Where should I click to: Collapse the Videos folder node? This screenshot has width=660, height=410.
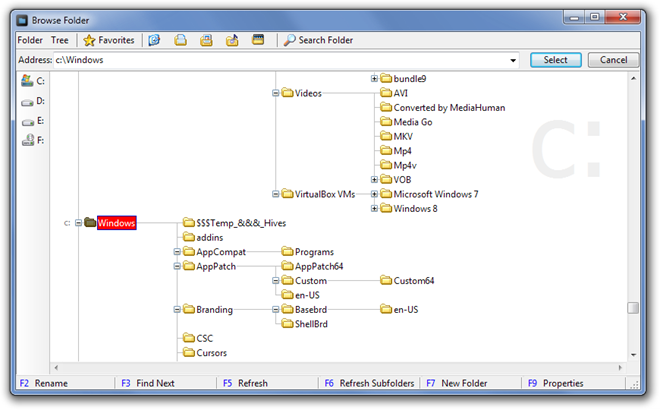(x=275, y=93)
